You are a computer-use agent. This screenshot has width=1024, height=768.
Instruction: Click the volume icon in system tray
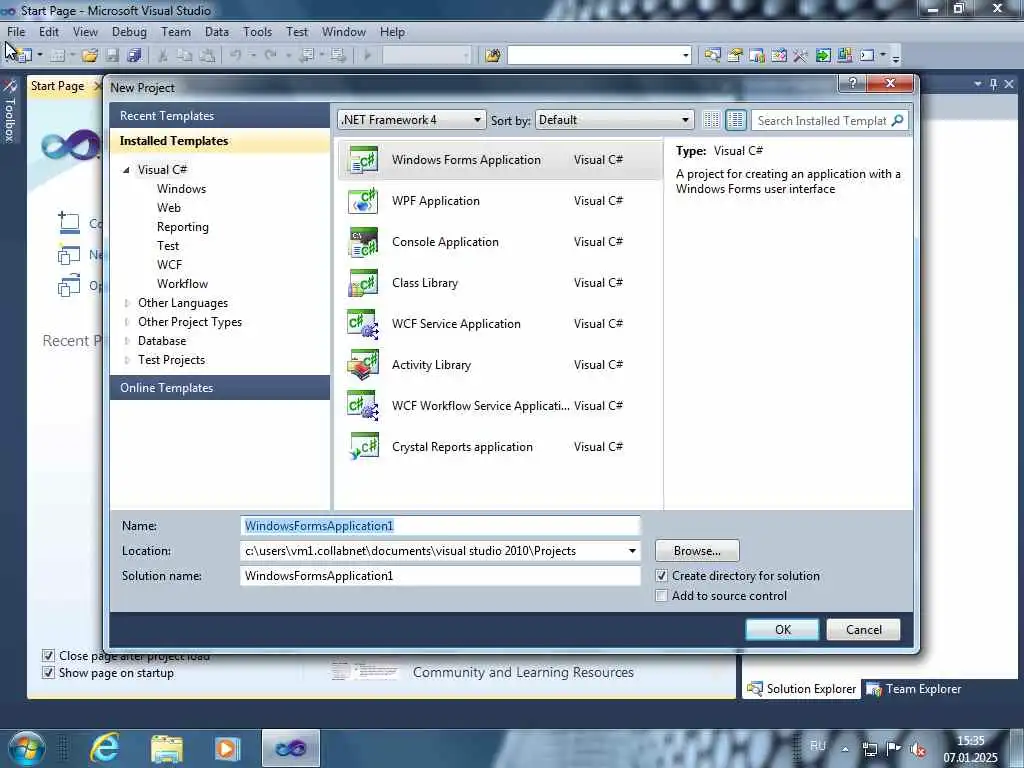tap(918, 749)
